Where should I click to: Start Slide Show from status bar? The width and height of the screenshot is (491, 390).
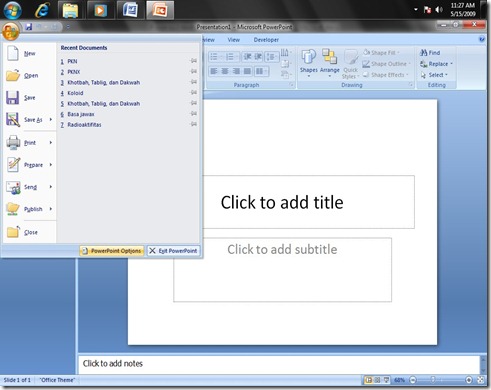click(x=386, y=380)
